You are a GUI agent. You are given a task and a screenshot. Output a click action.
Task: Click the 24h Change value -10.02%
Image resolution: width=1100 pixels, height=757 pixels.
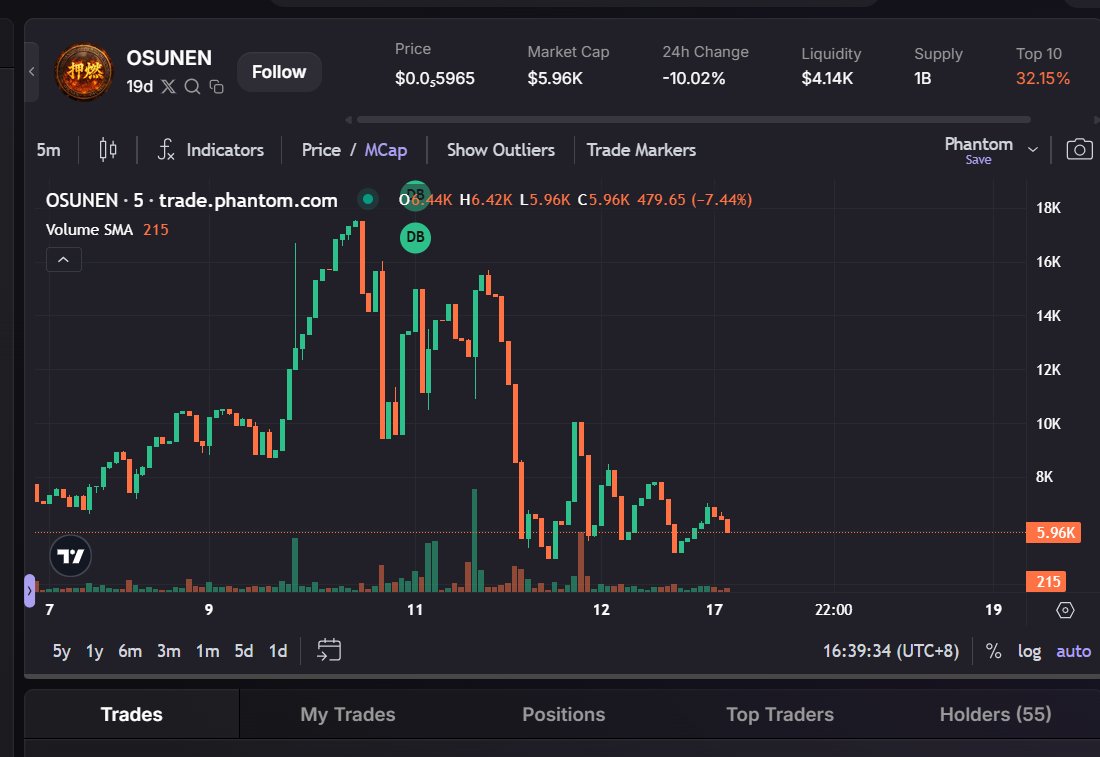click(694, 79)
